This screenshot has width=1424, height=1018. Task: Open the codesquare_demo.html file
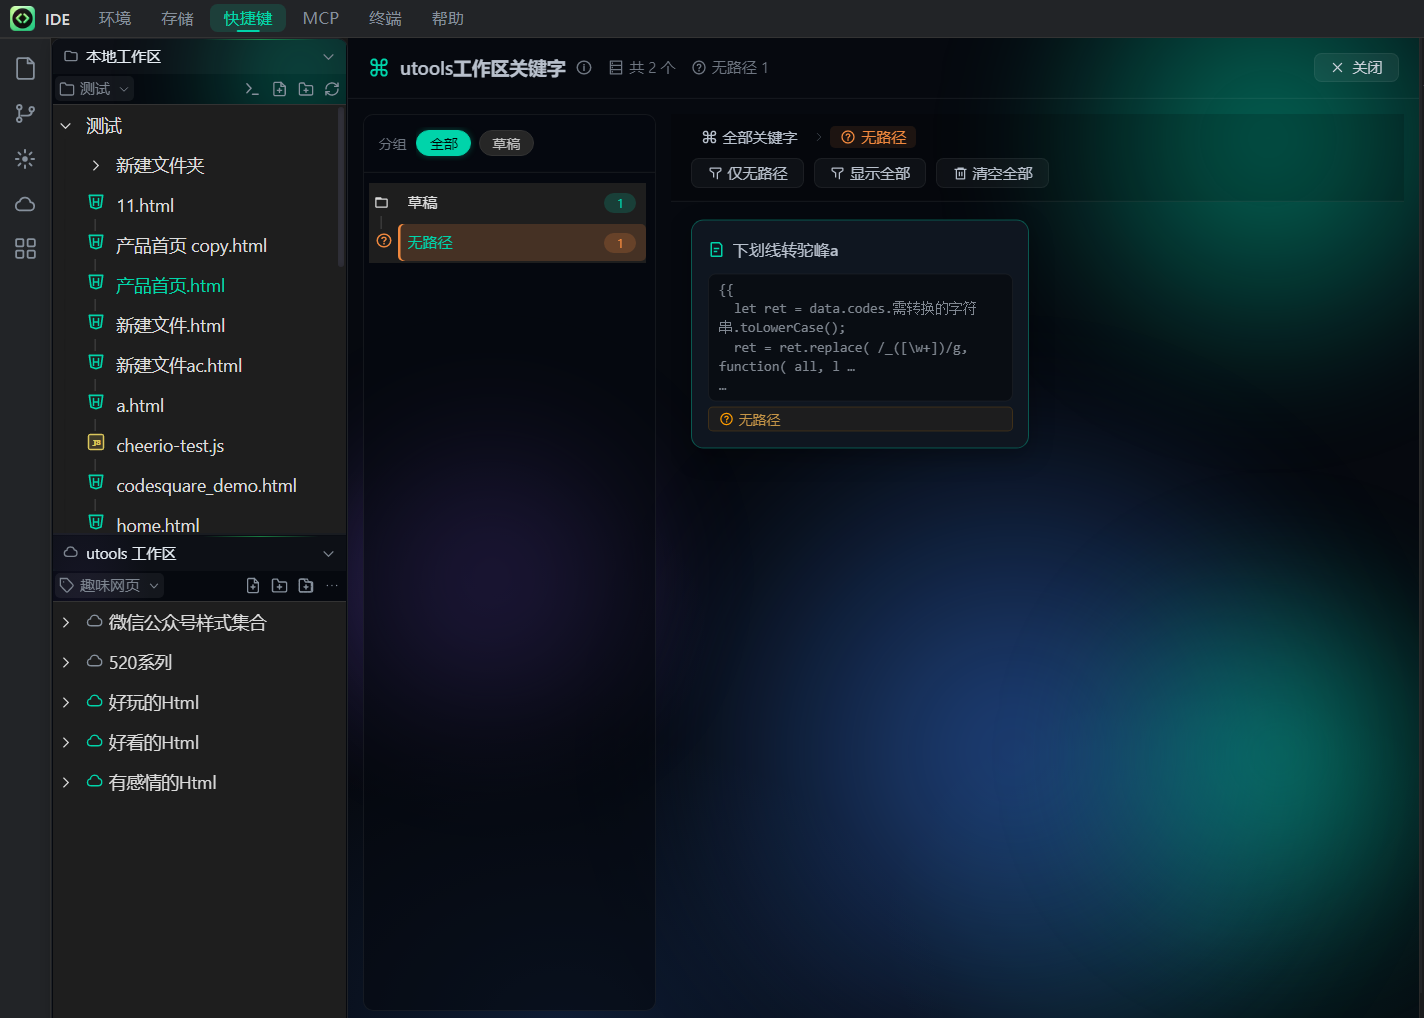pos(206,486)
